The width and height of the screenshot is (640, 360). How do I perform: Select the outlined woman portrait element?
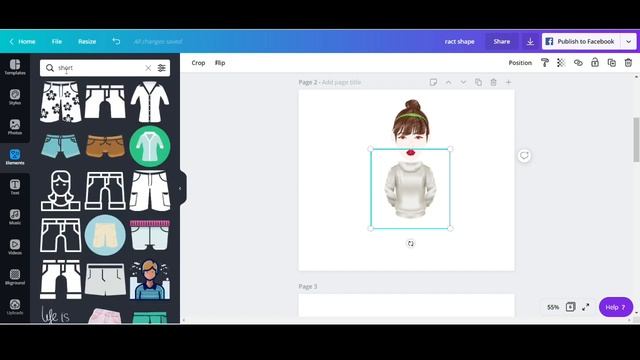[x=60, y=191]
